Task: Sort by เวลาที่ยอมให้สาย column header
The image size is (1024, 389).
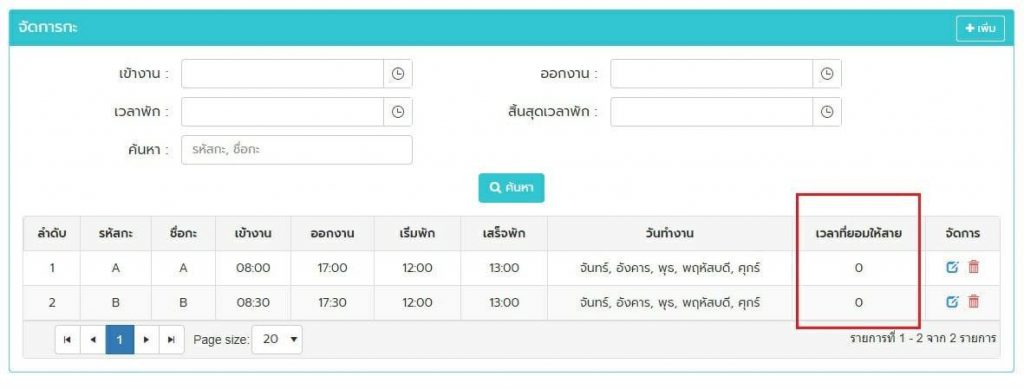Action: [858, 234]
